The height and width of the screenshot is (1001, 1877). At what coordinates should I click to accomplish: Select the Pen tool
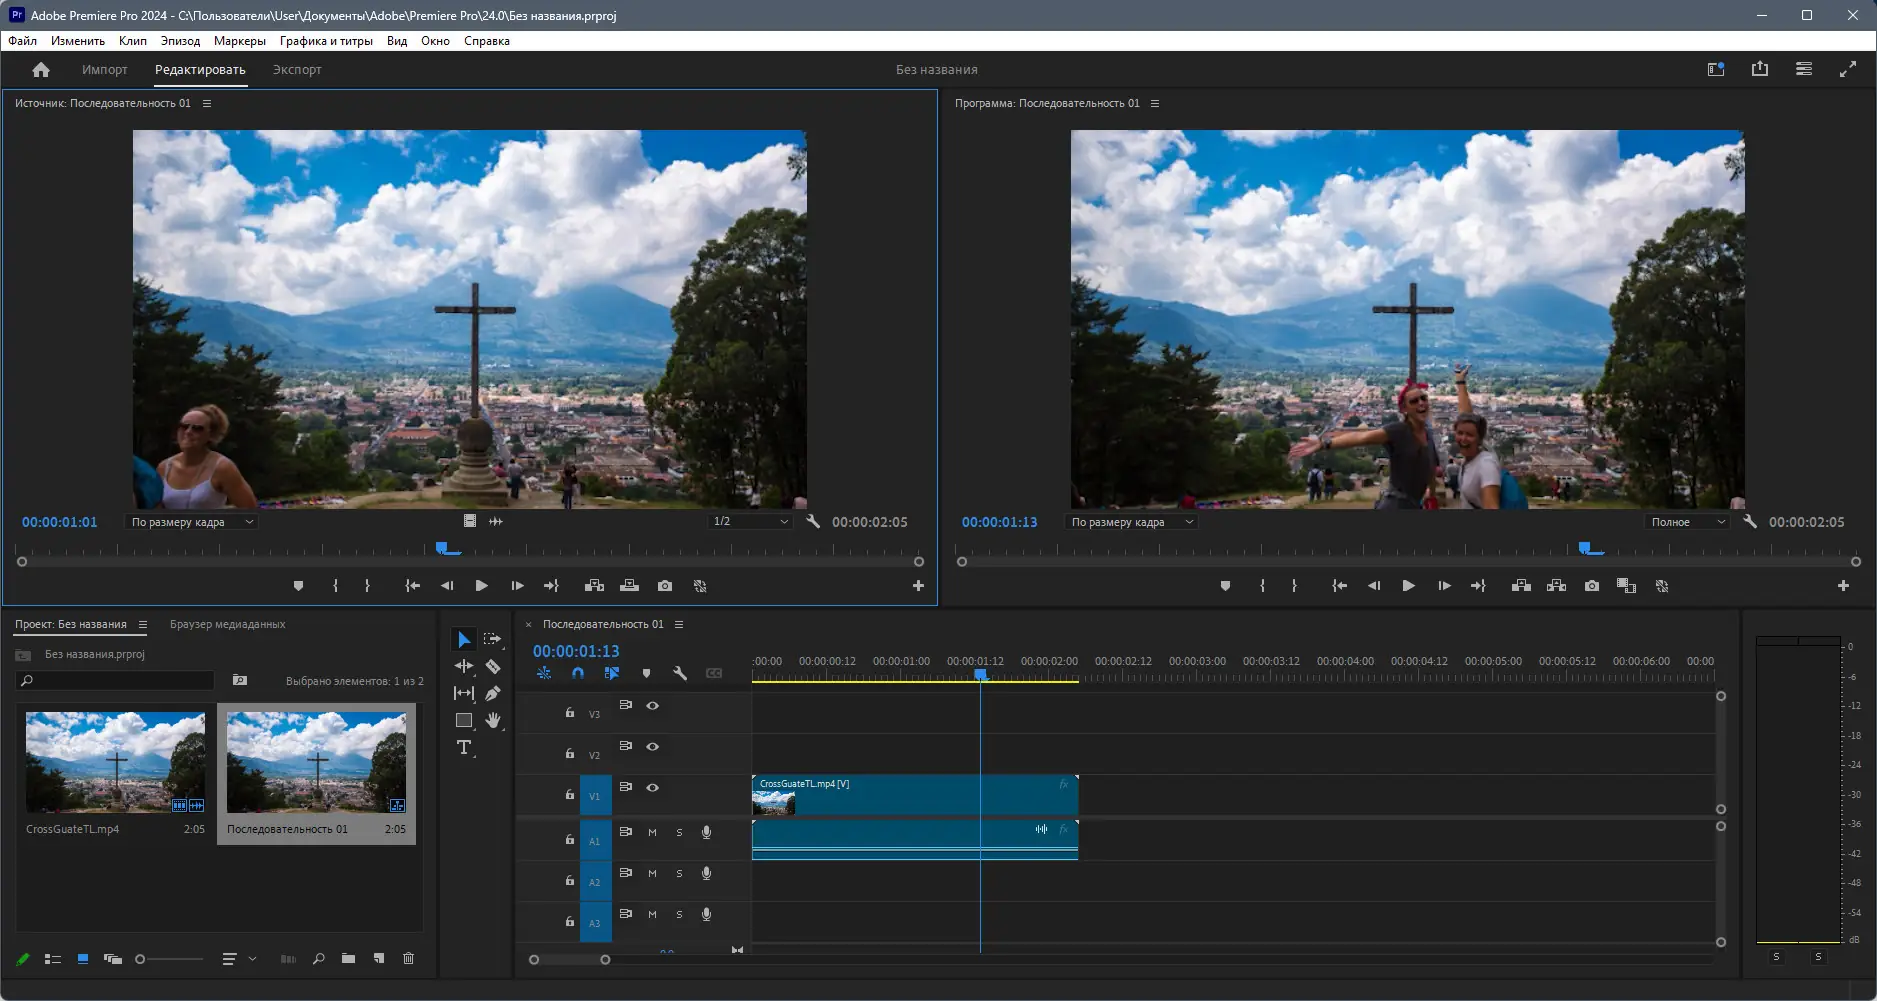[493, 693]
